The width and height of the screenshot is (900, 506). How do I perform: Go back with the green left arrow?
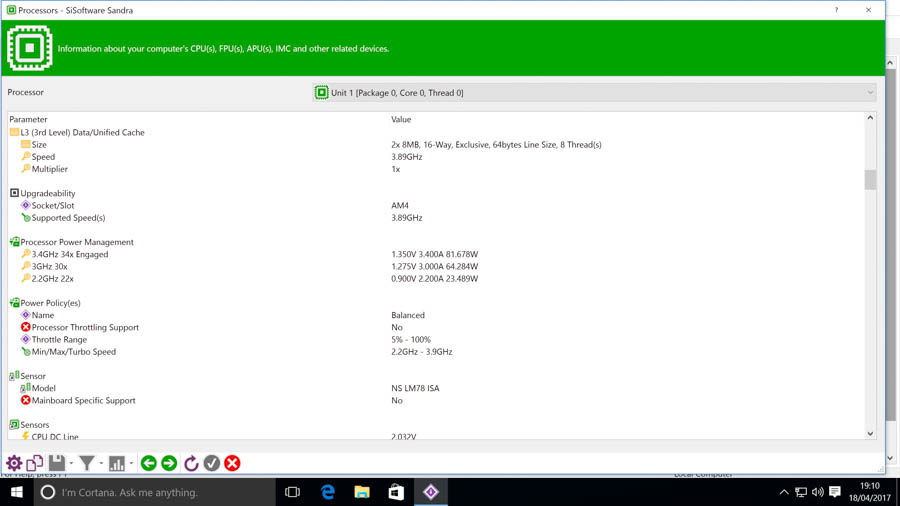click(149, 463)
